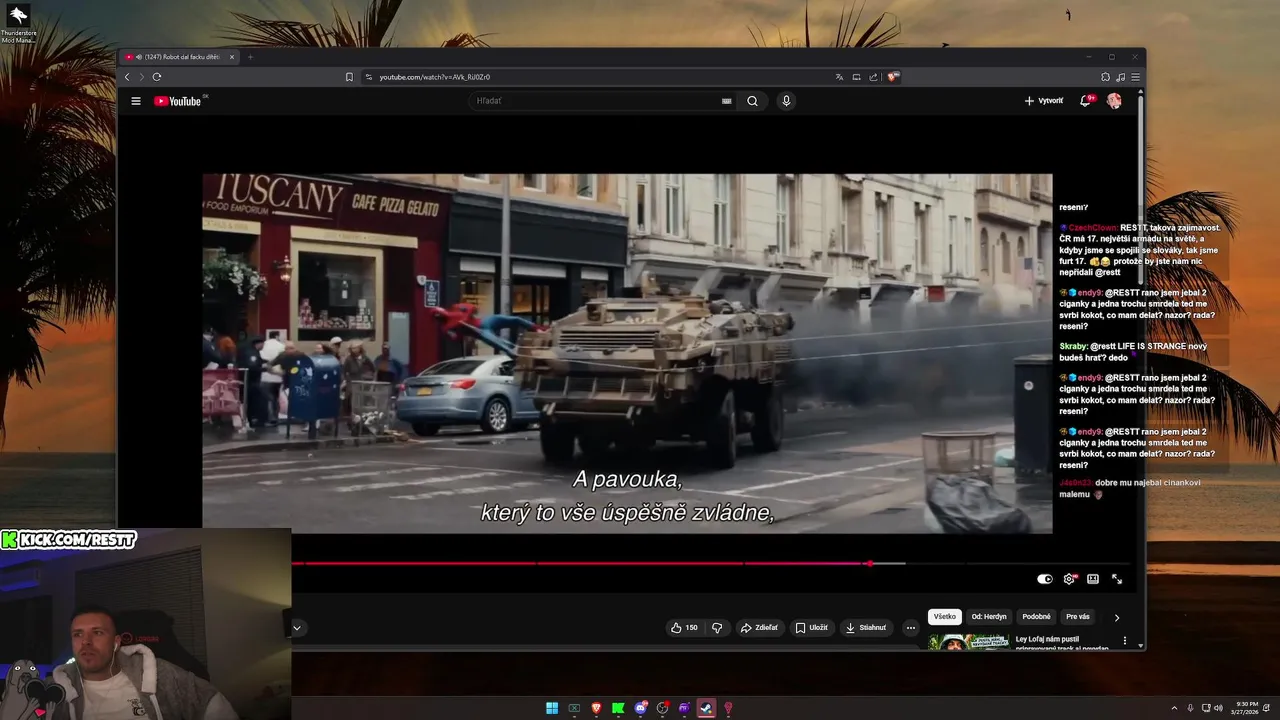The height and width of the screenshot is (720, 1280).
Task: Open the translate page icon in address bar
Action: click(839, 77)
